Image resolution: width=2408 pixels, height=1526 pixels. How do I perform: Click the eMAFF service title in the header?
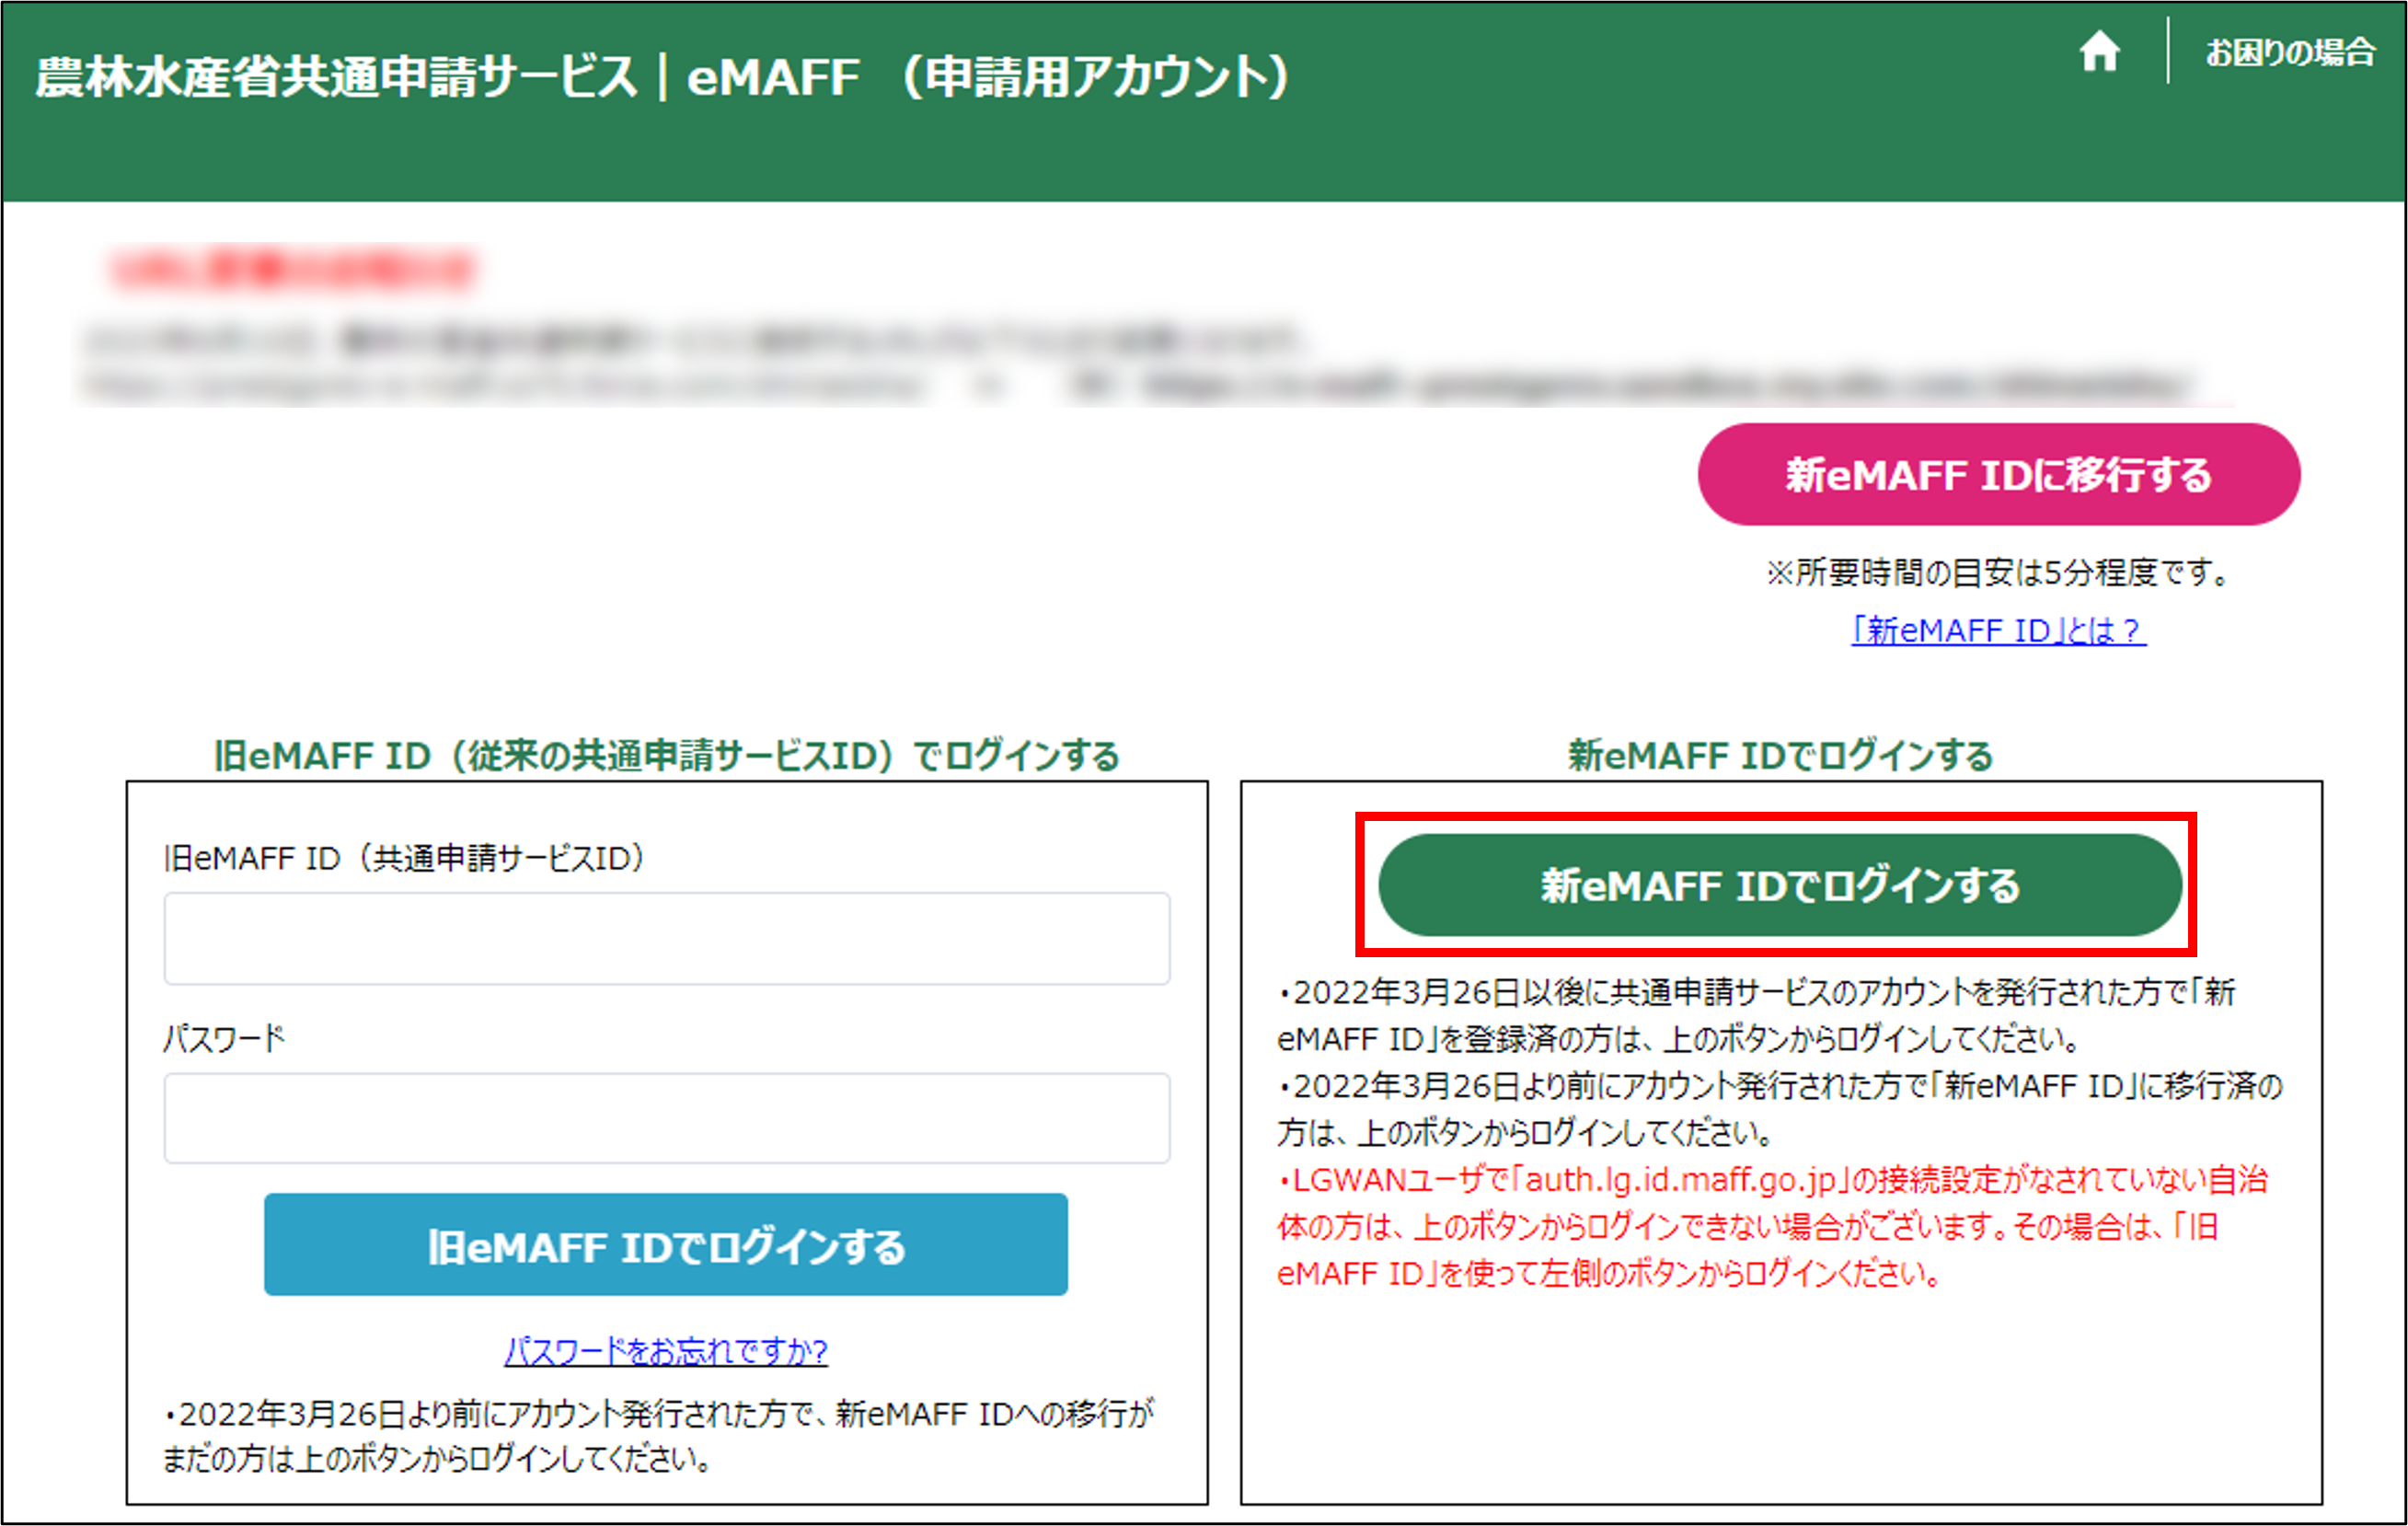[660, 75]
